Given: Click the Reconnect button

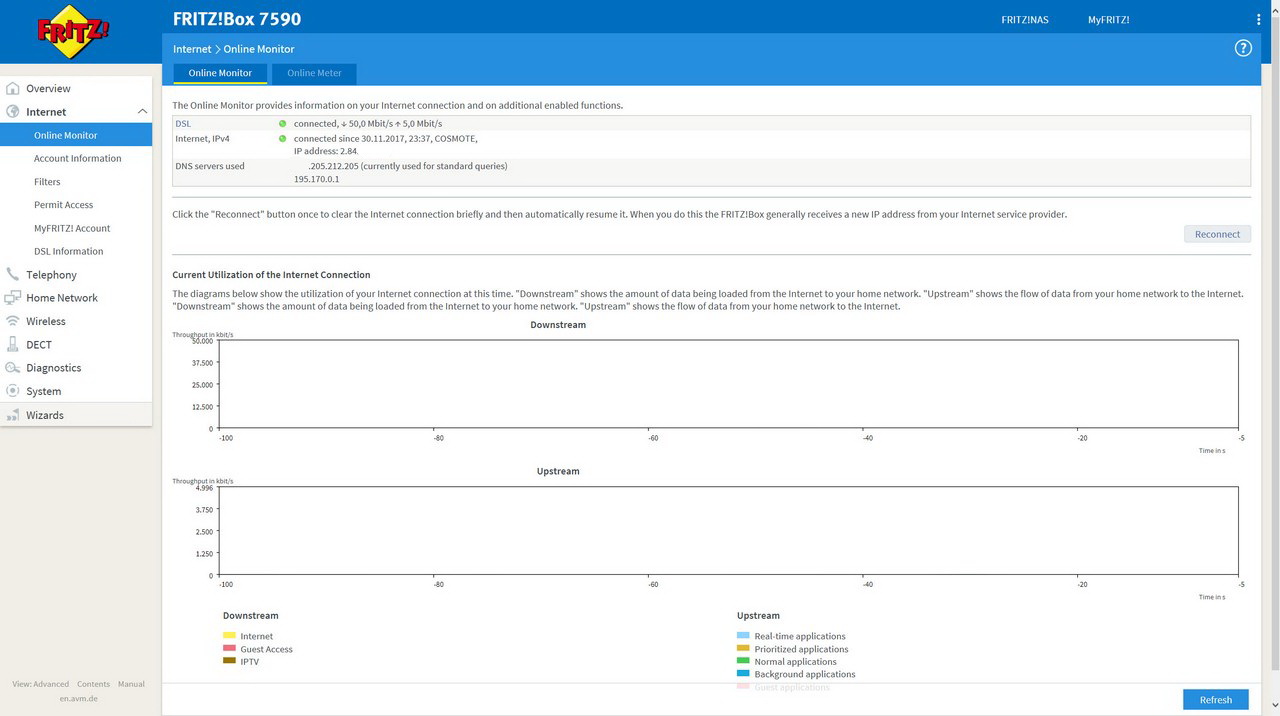Looking at the screenshot, I should tap(1217, 234).
